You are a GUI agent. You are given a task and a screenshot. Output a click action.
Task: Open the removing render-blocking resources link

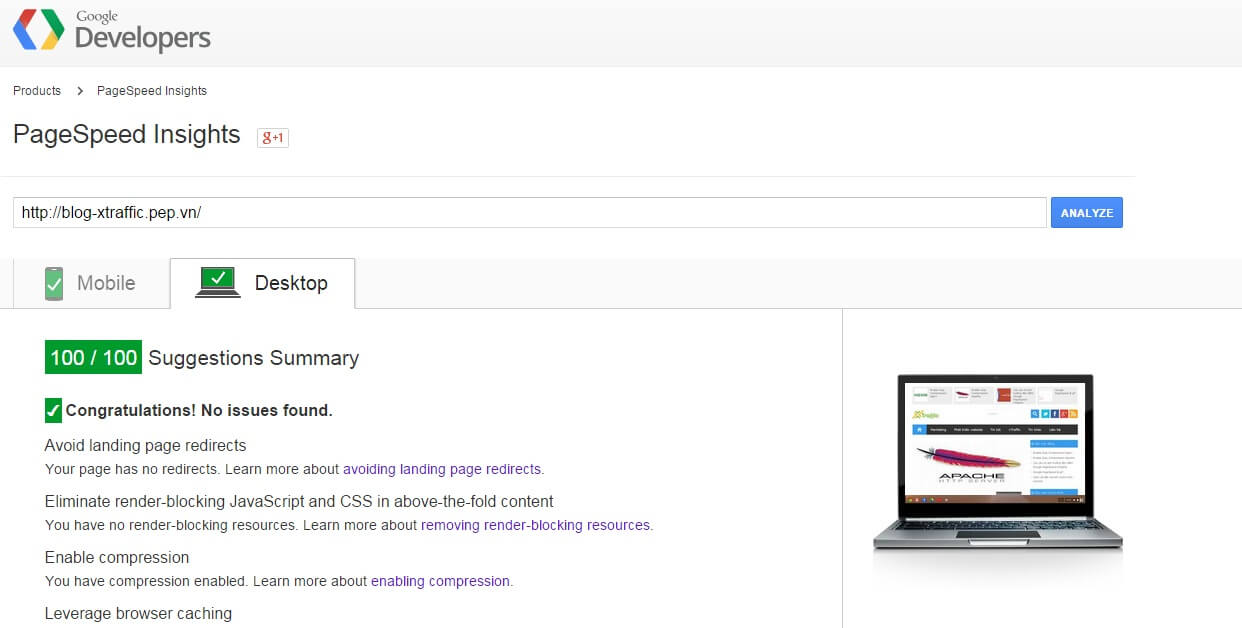click(535, 525)
